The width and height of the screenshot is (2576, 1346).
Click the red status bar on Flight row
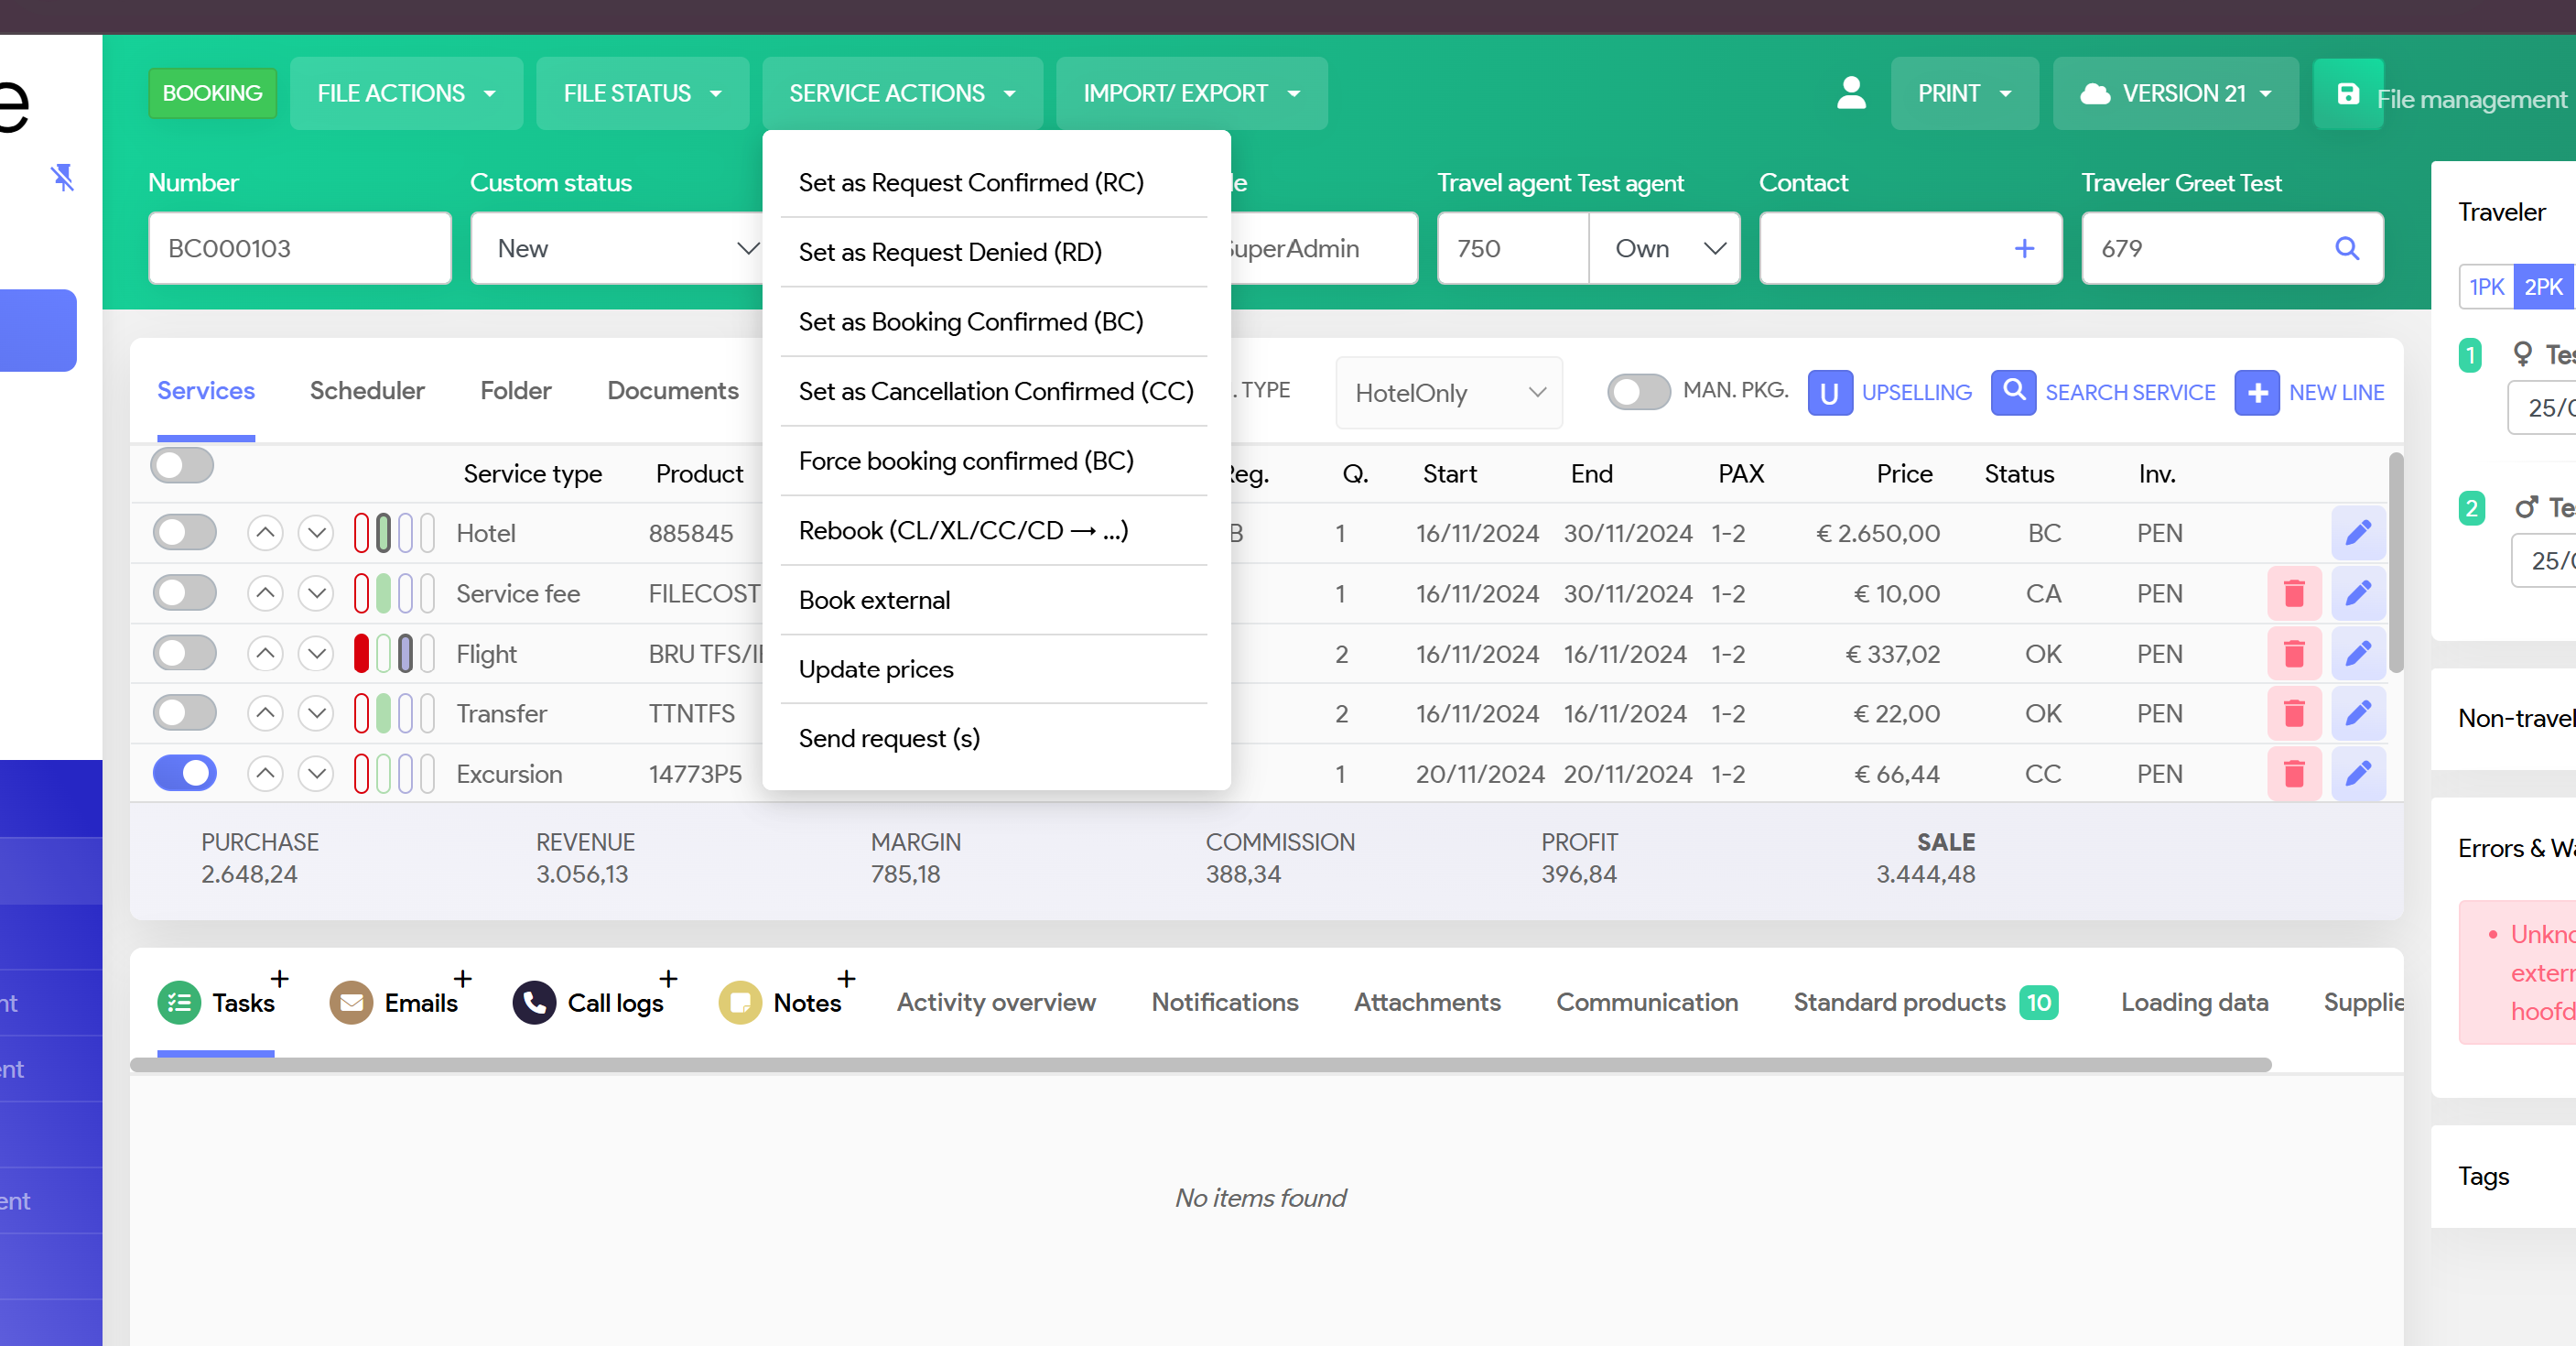click(x=362, y=654)
